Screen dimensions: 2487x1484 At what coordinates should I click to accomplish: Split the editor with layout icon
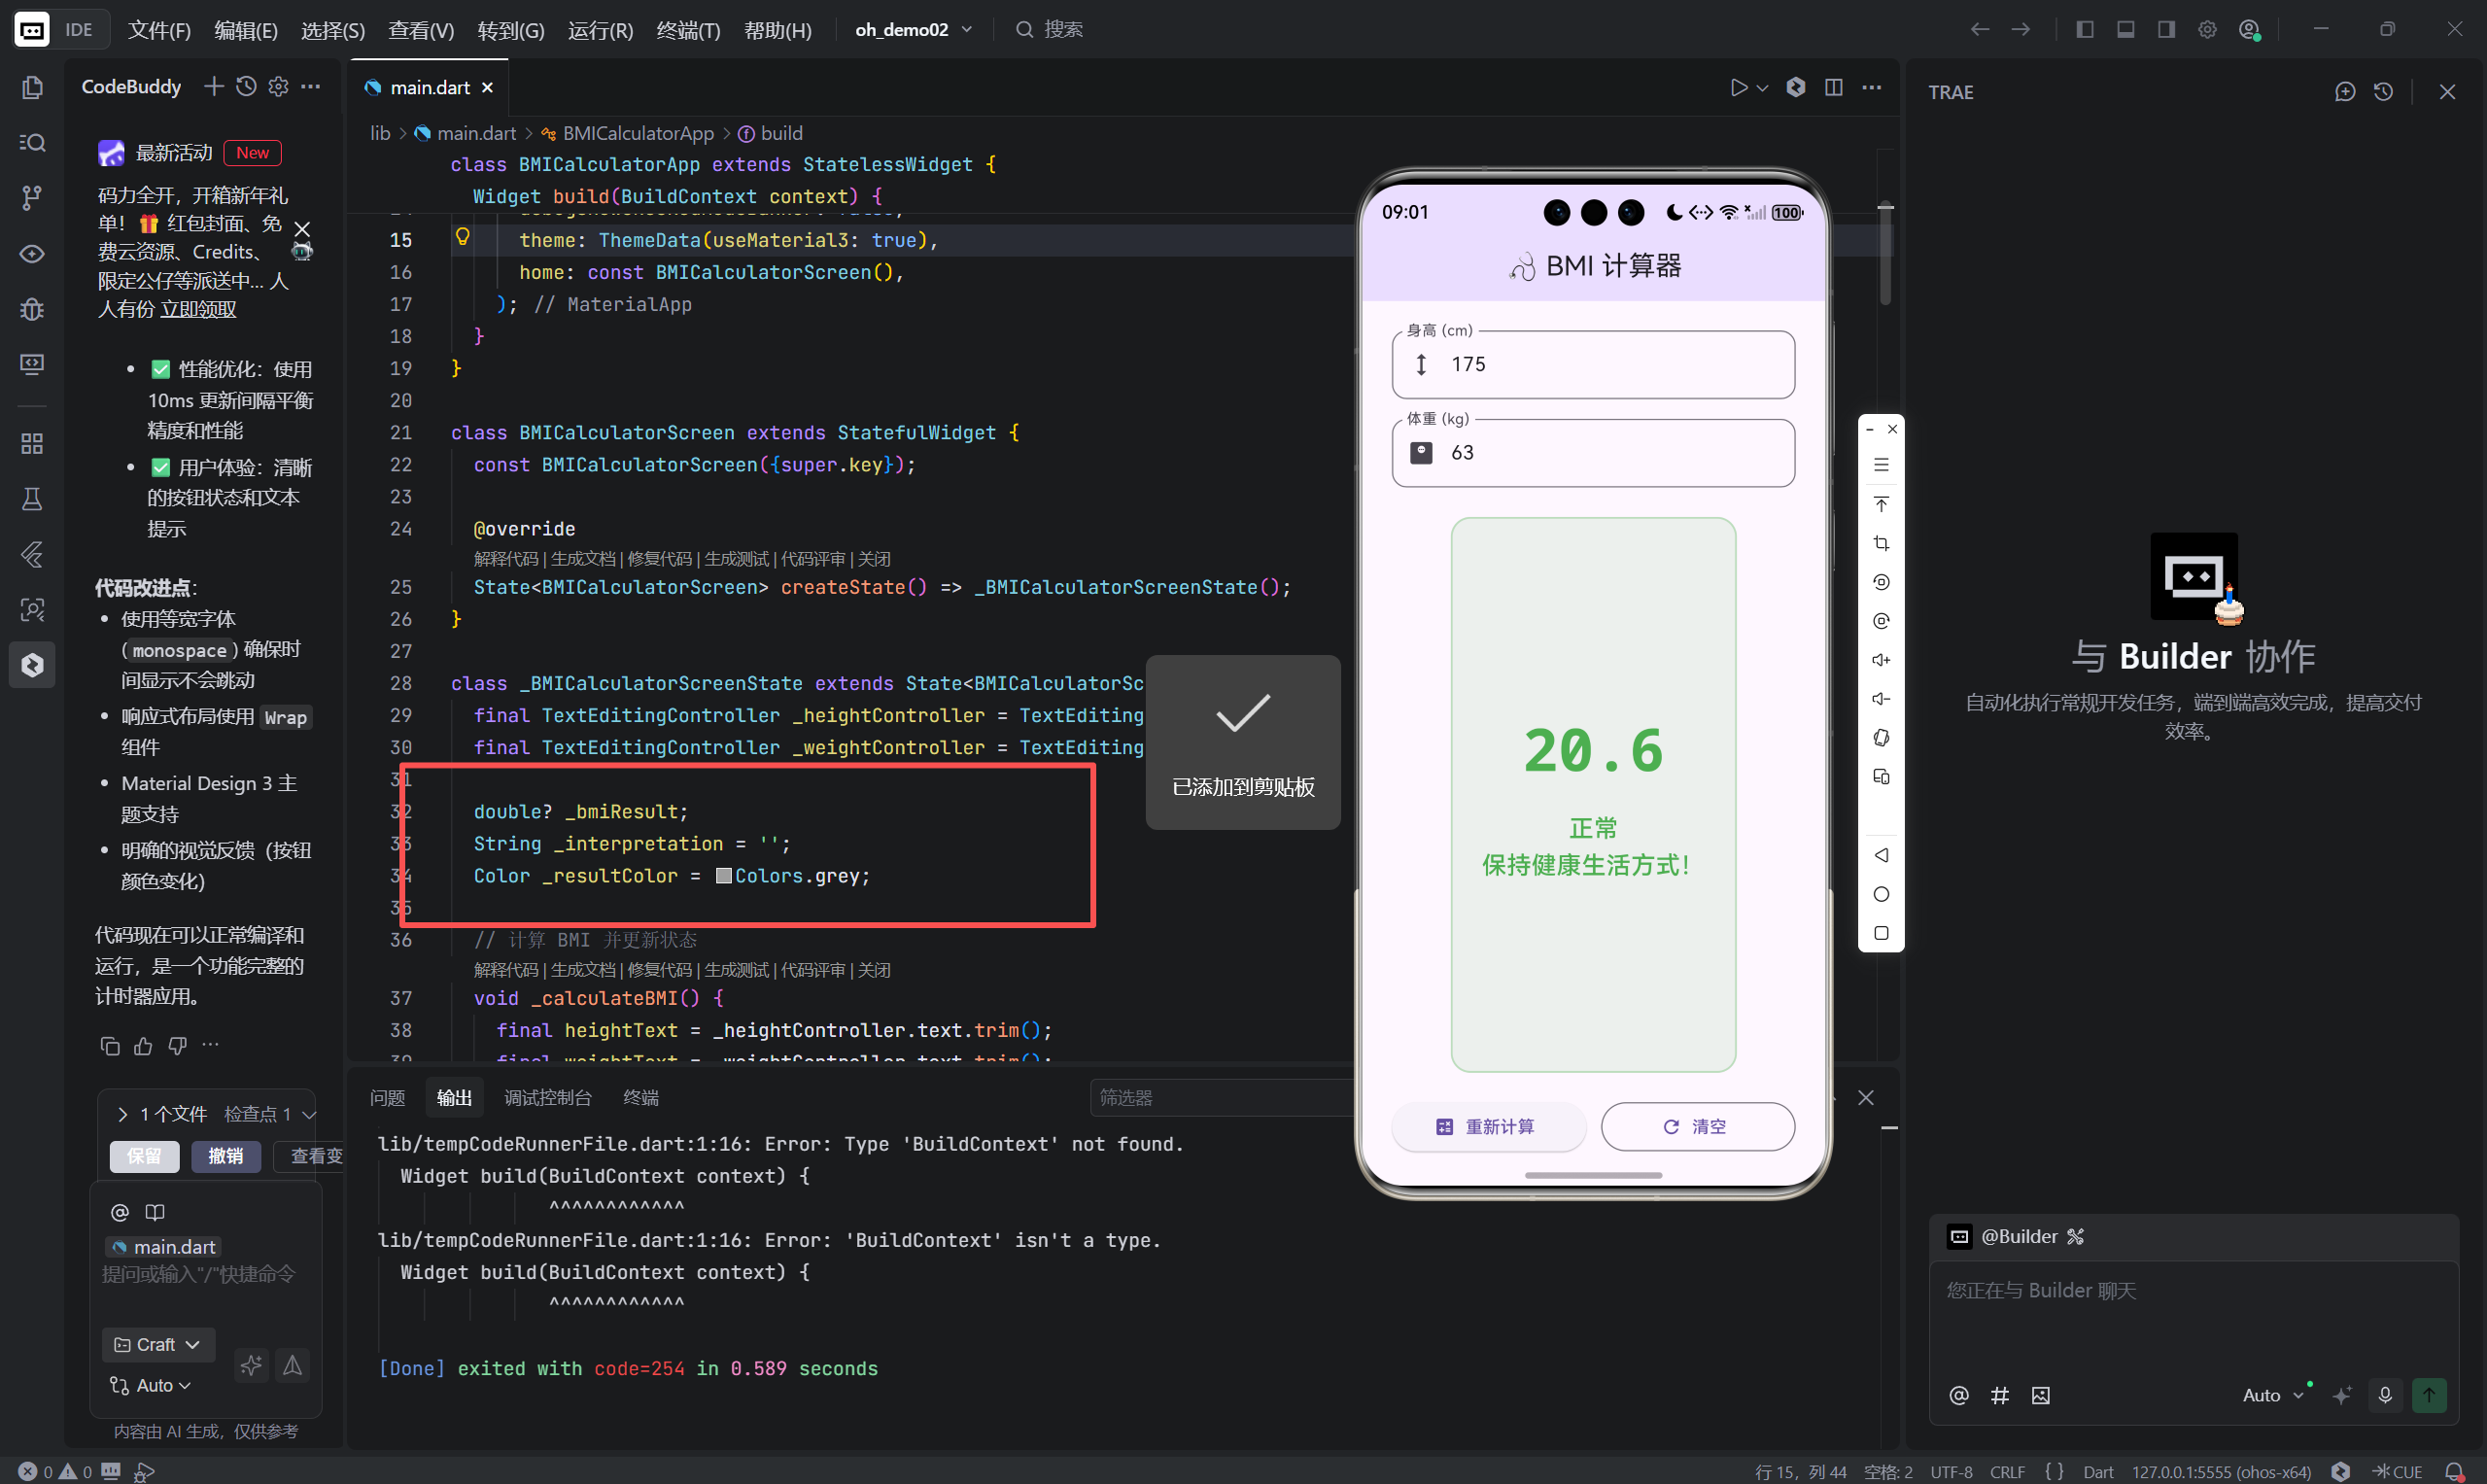(x=1833, y=88)
